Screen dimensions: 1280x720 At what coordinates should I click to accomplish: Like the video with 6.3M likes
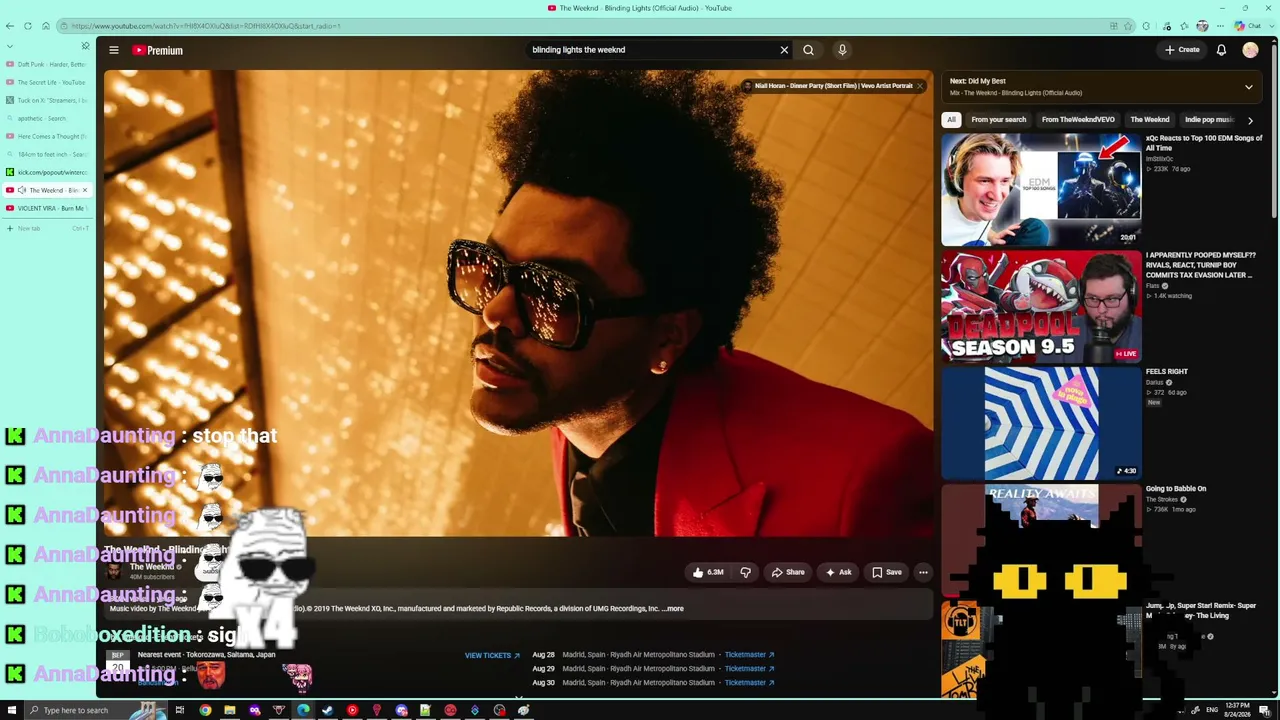pyautogui.click(x=708, y=572)
